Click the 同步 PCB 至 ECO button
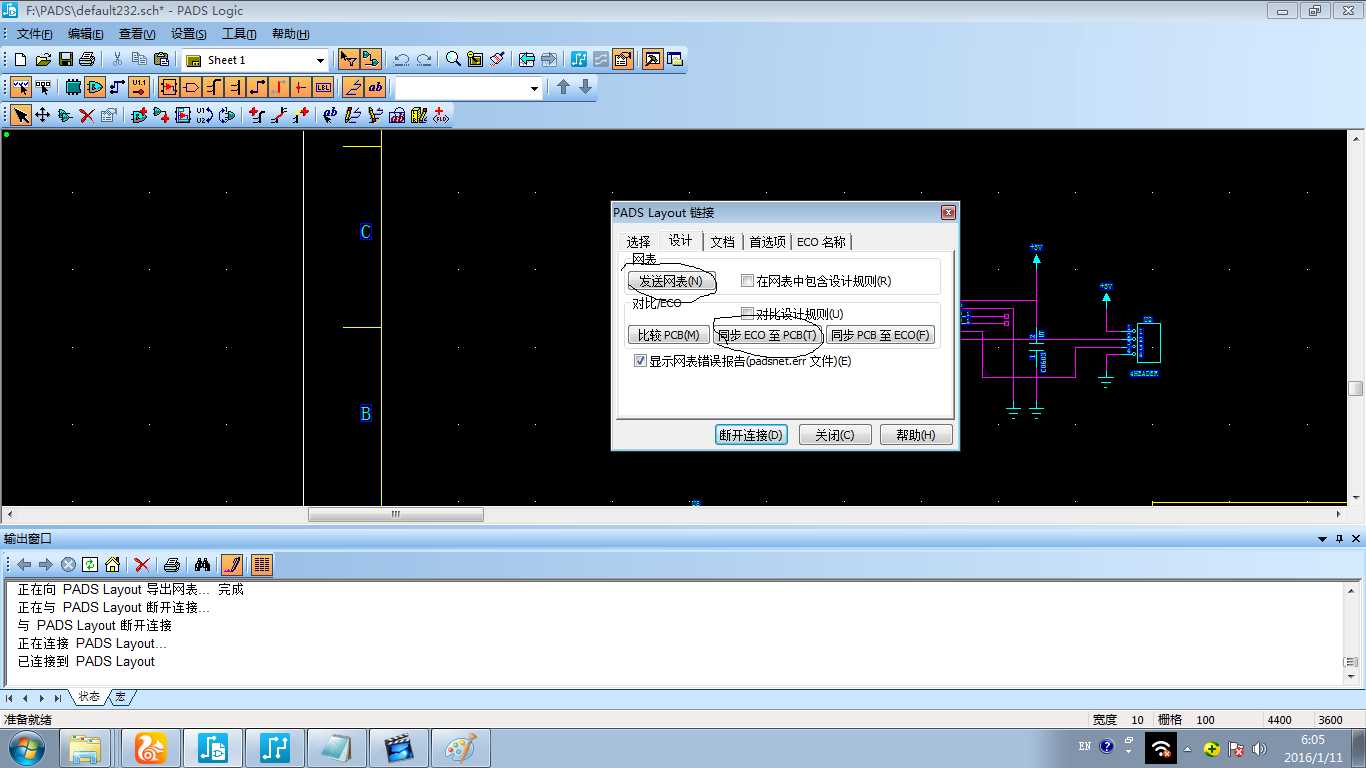This screenshot has width=1366, height=768. pyautogui.click(x=880, y=335)
